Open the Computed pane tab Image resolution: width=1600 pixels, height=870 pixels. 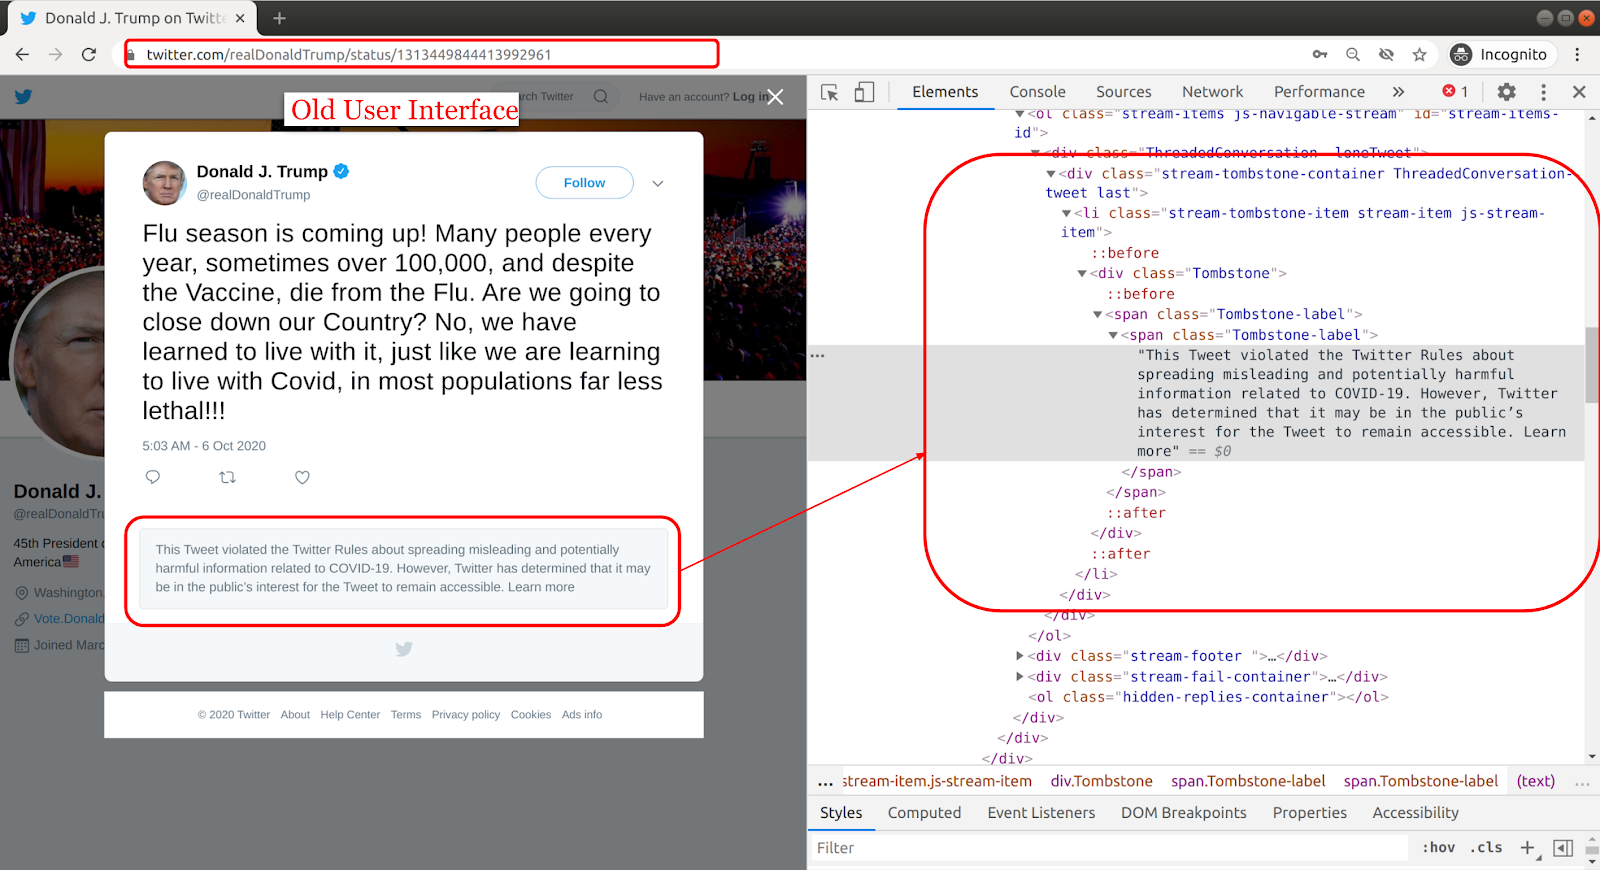[924, 813]
